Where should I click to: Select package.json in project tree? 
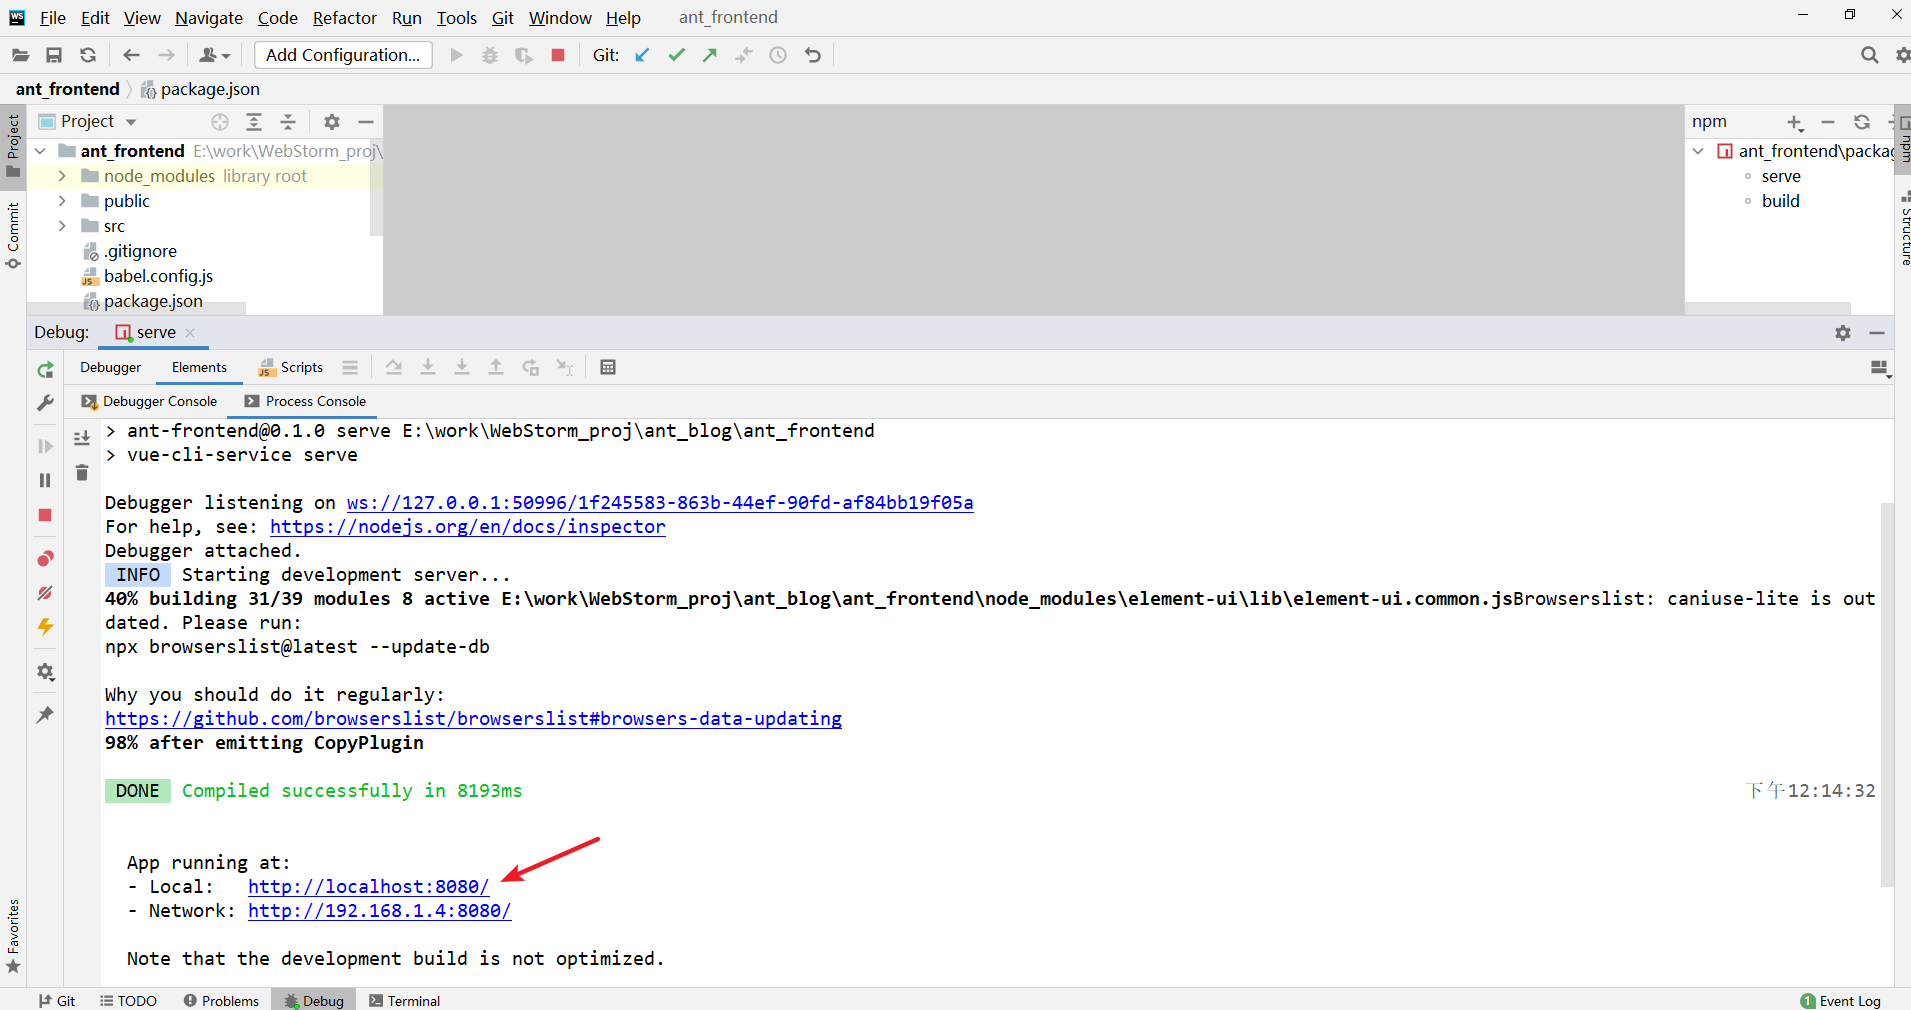[153, 301]
